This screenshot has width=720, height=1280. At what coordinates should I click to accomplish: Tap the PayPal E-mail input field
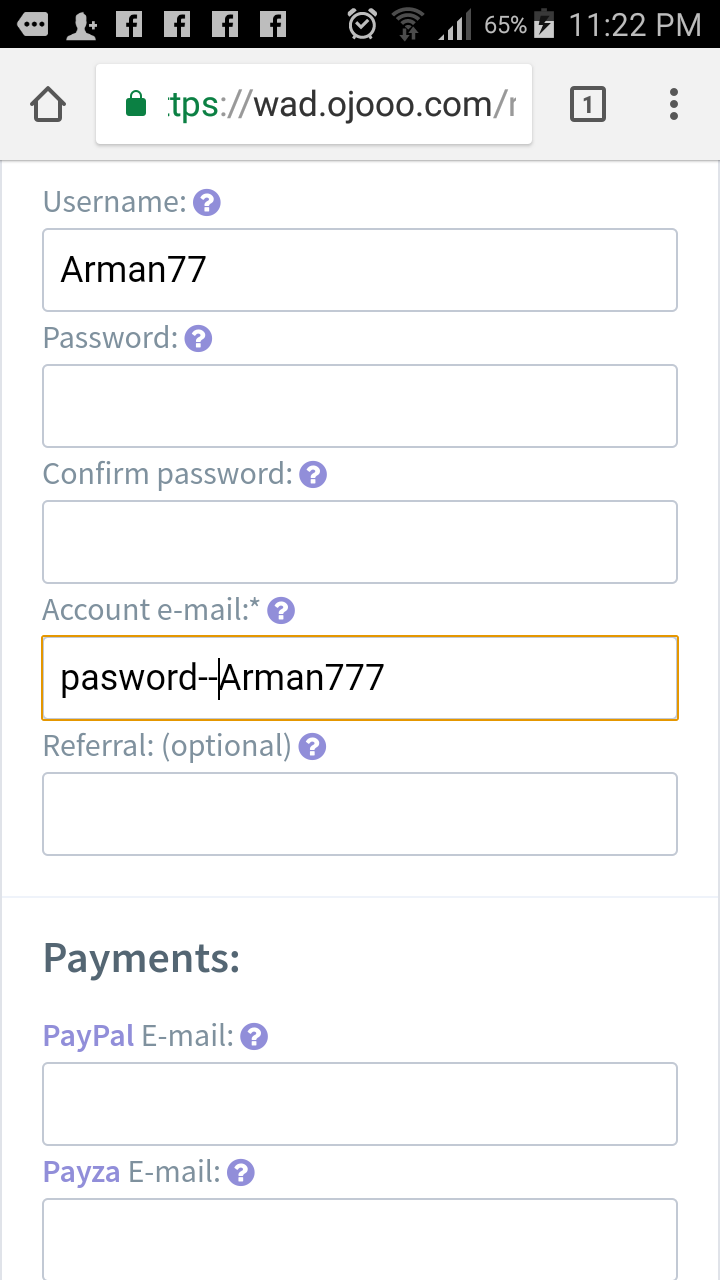tap(360, 1104)
